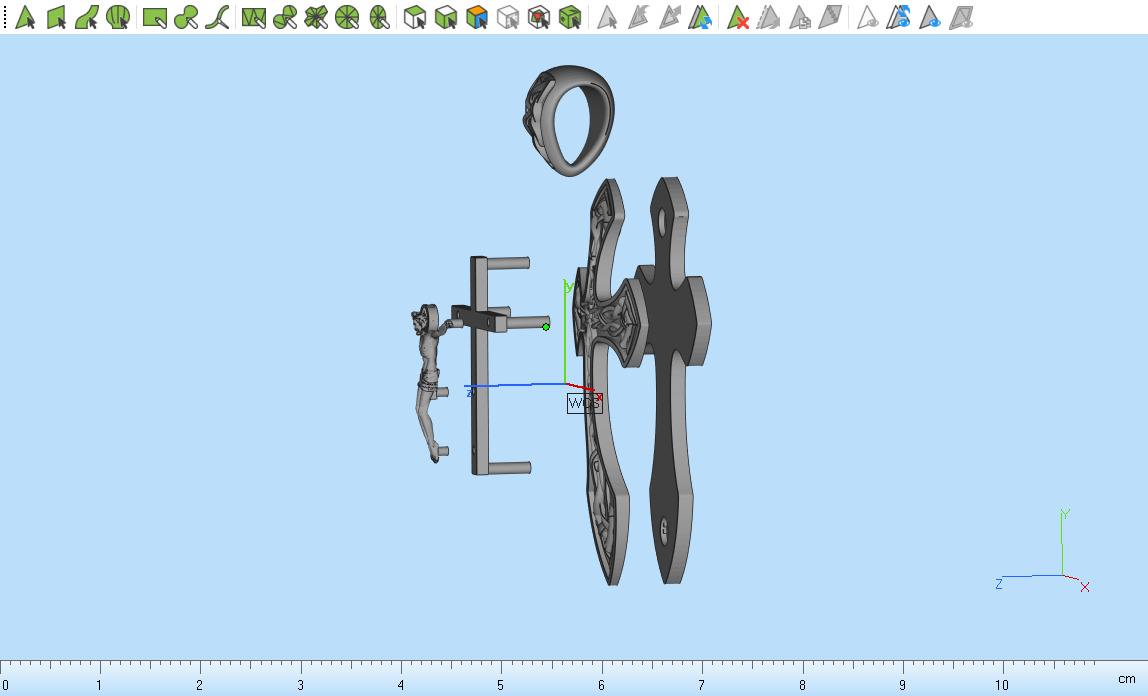Copy marked triangles with document-overlay icon
The image size is (1148, 696).
[800, 17]
